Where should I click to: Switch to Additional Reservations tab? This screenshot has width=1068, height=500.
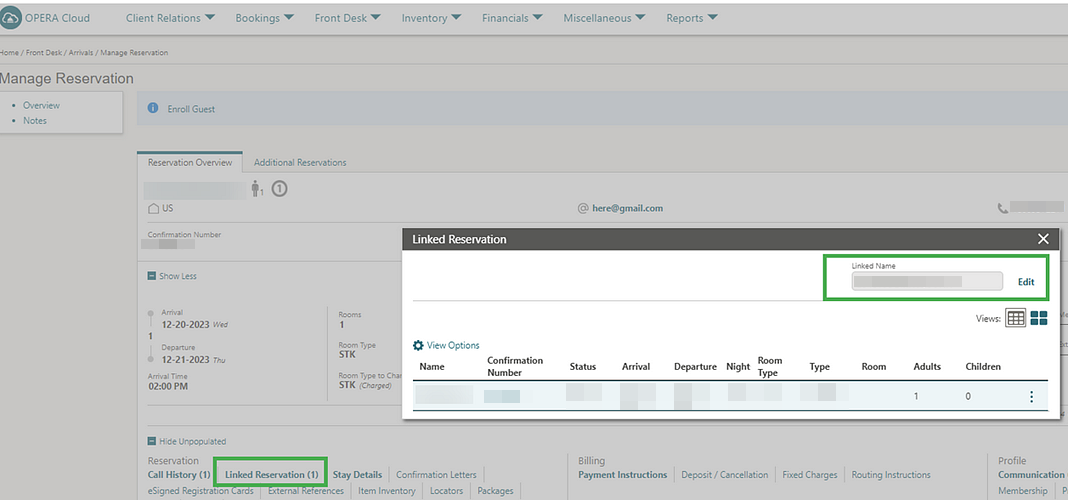(300, 163)
